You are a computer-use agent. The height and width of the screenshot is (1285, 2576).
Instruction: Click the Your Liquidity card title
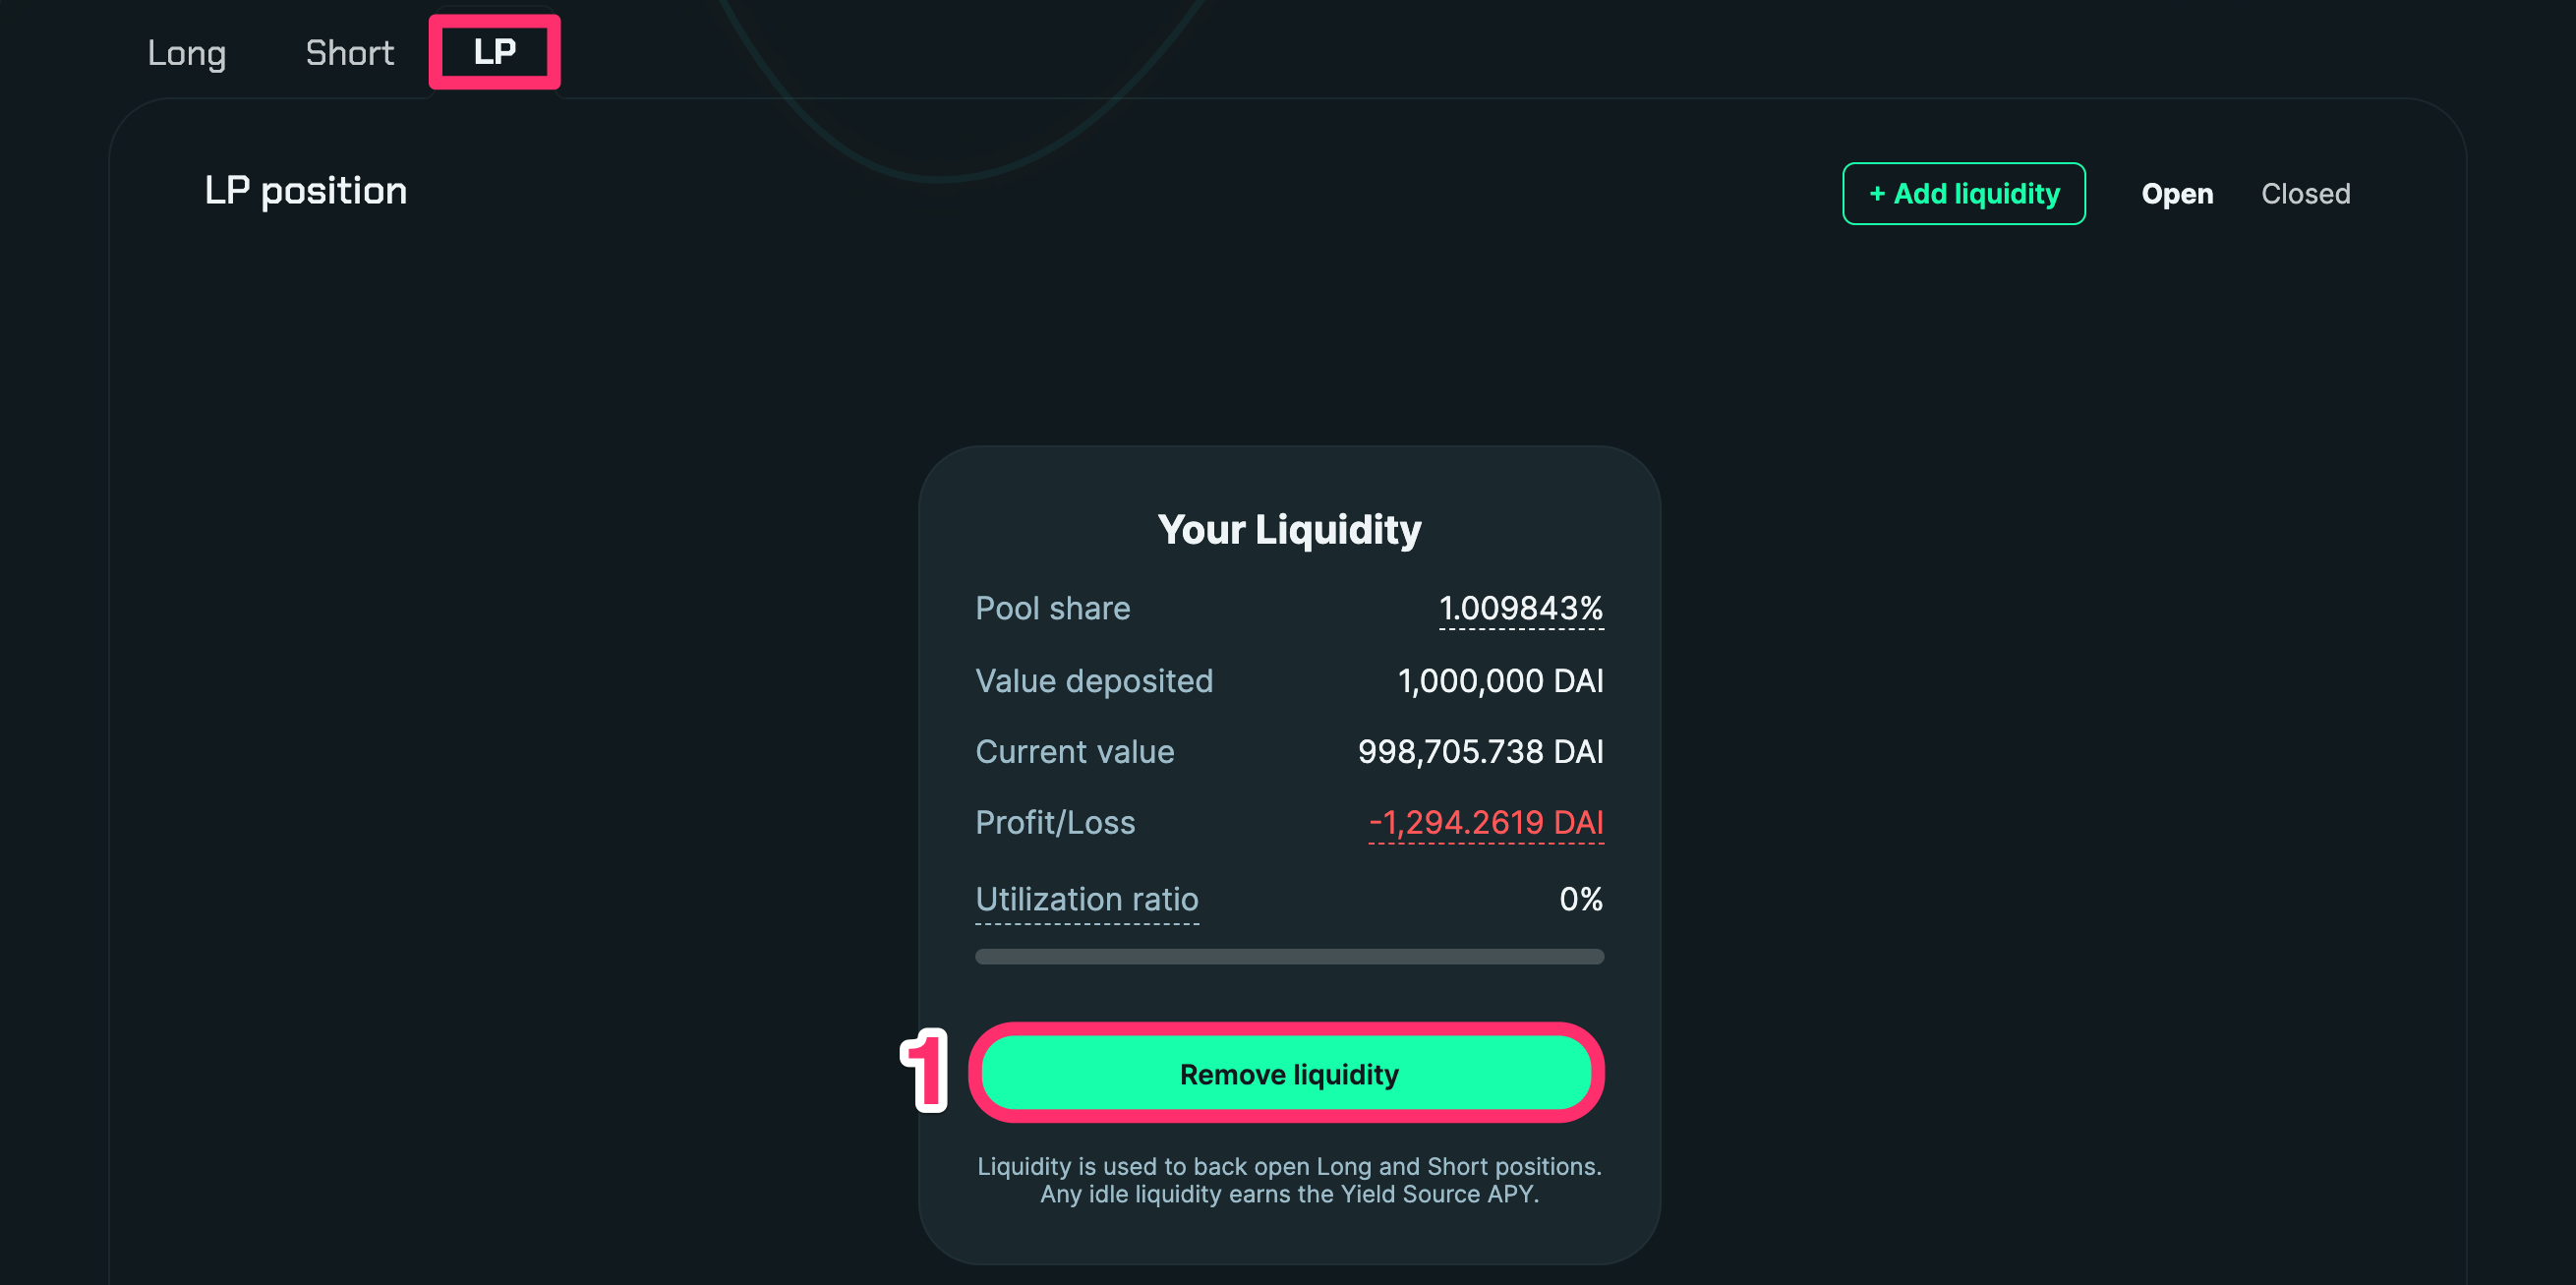[1289, 529]
